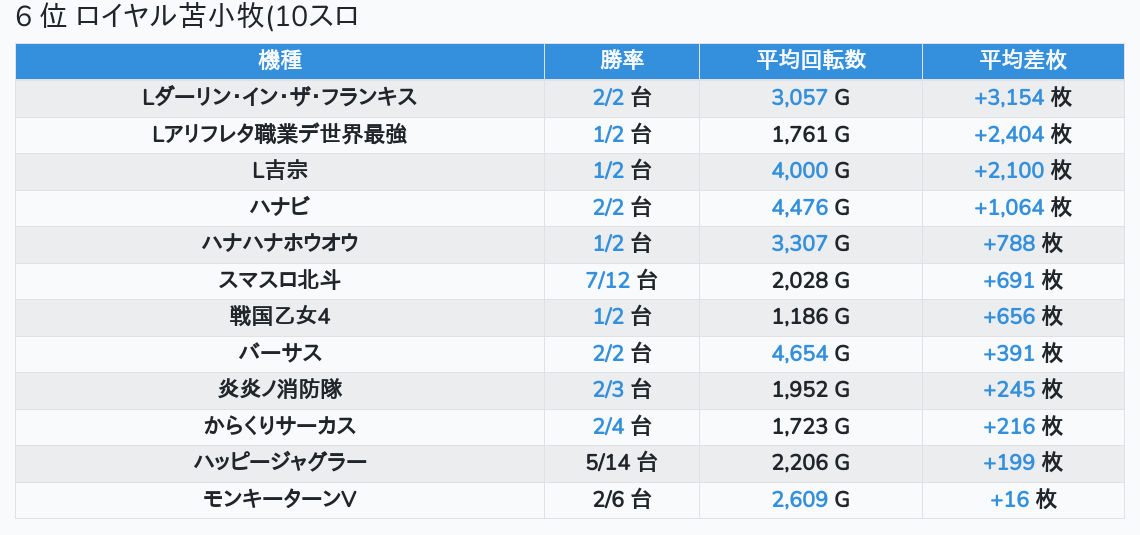Select the ハッピージャグラー entry
The image size is (1140, 535).
pyautogui.click(x=280, y=463)
